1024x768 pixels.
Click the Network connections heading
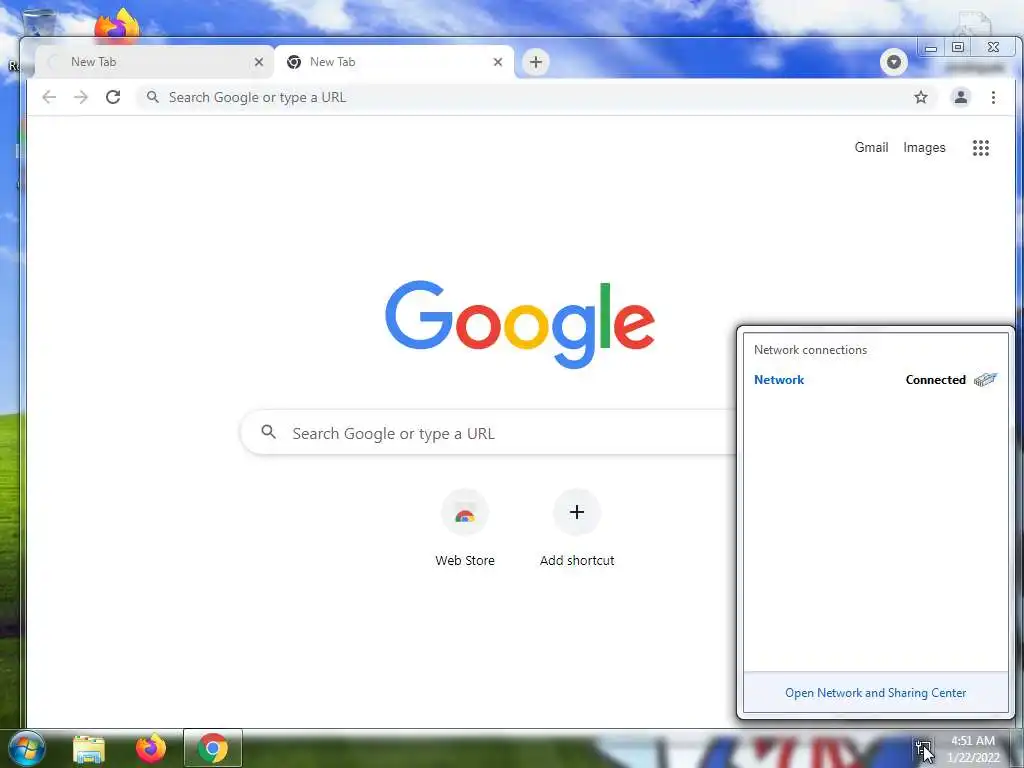pos(810,350)
